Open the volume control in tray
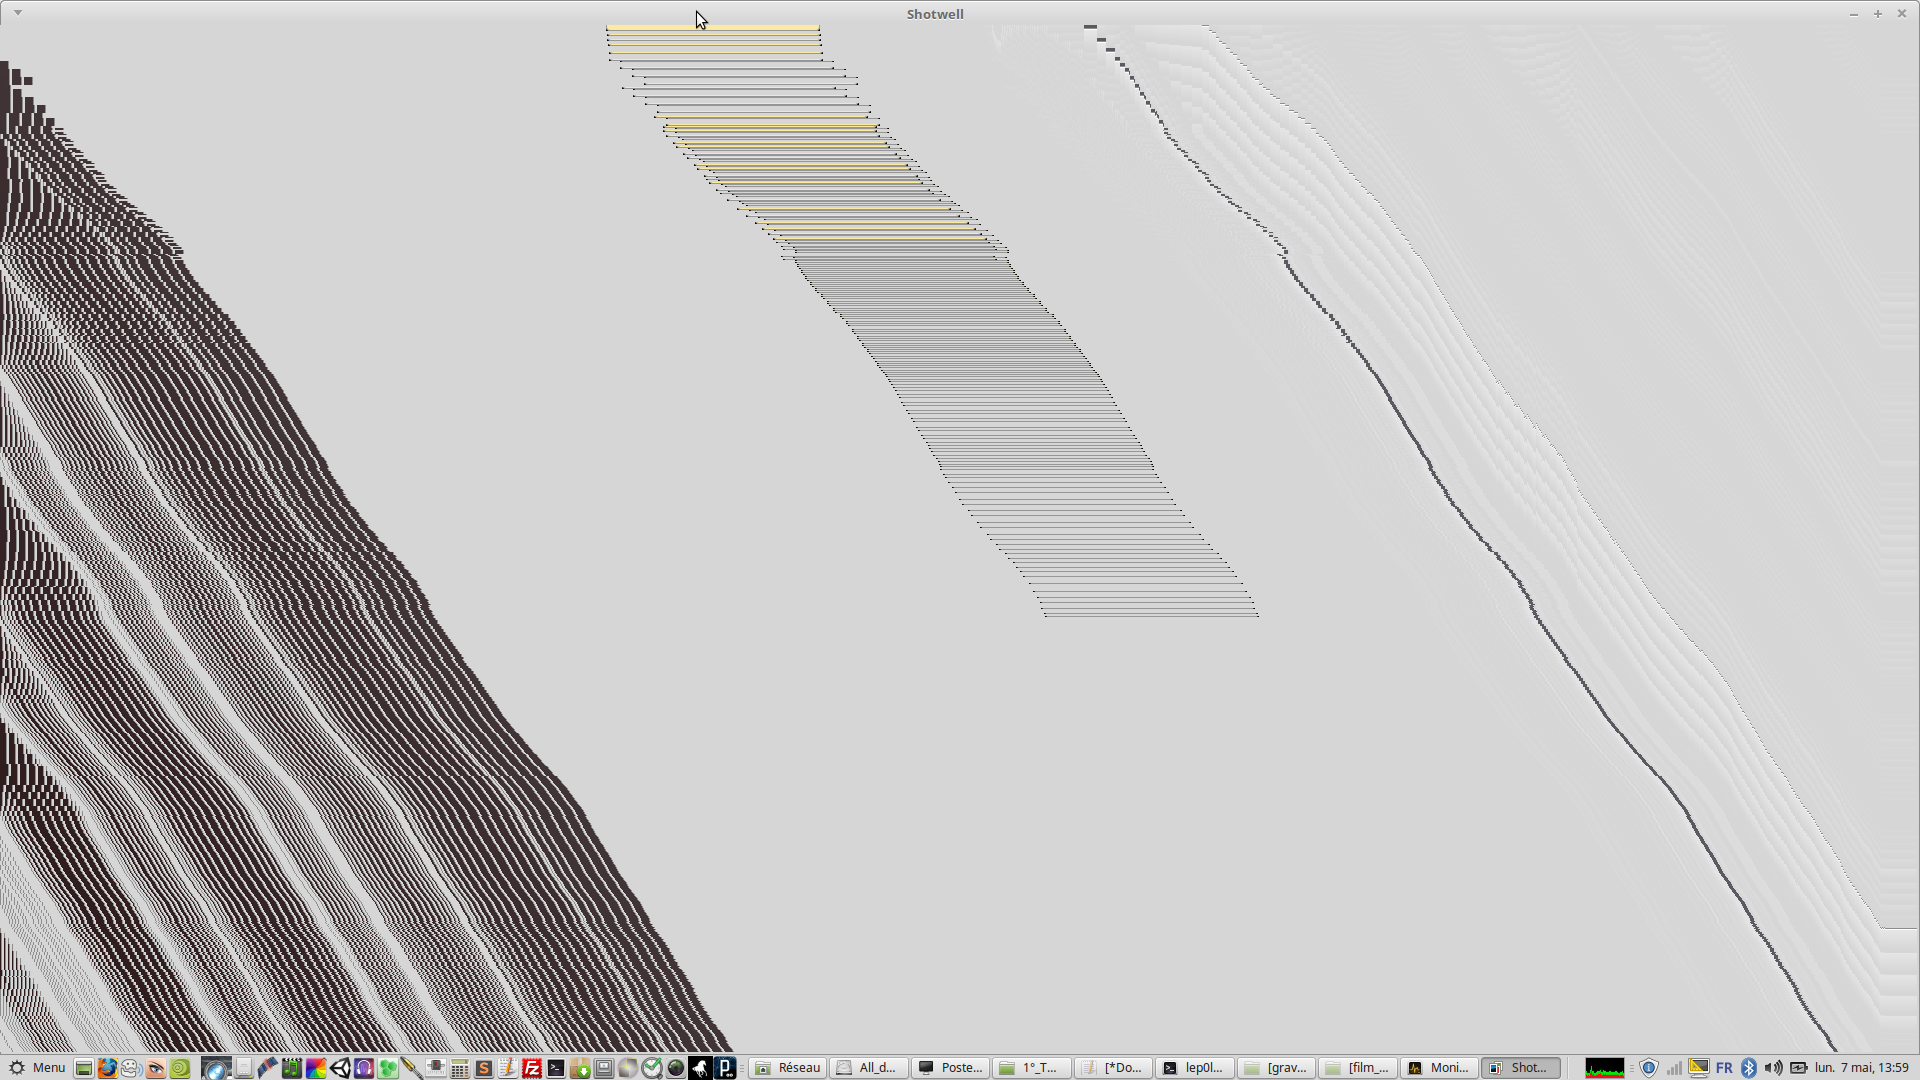 point(1773,1068)
